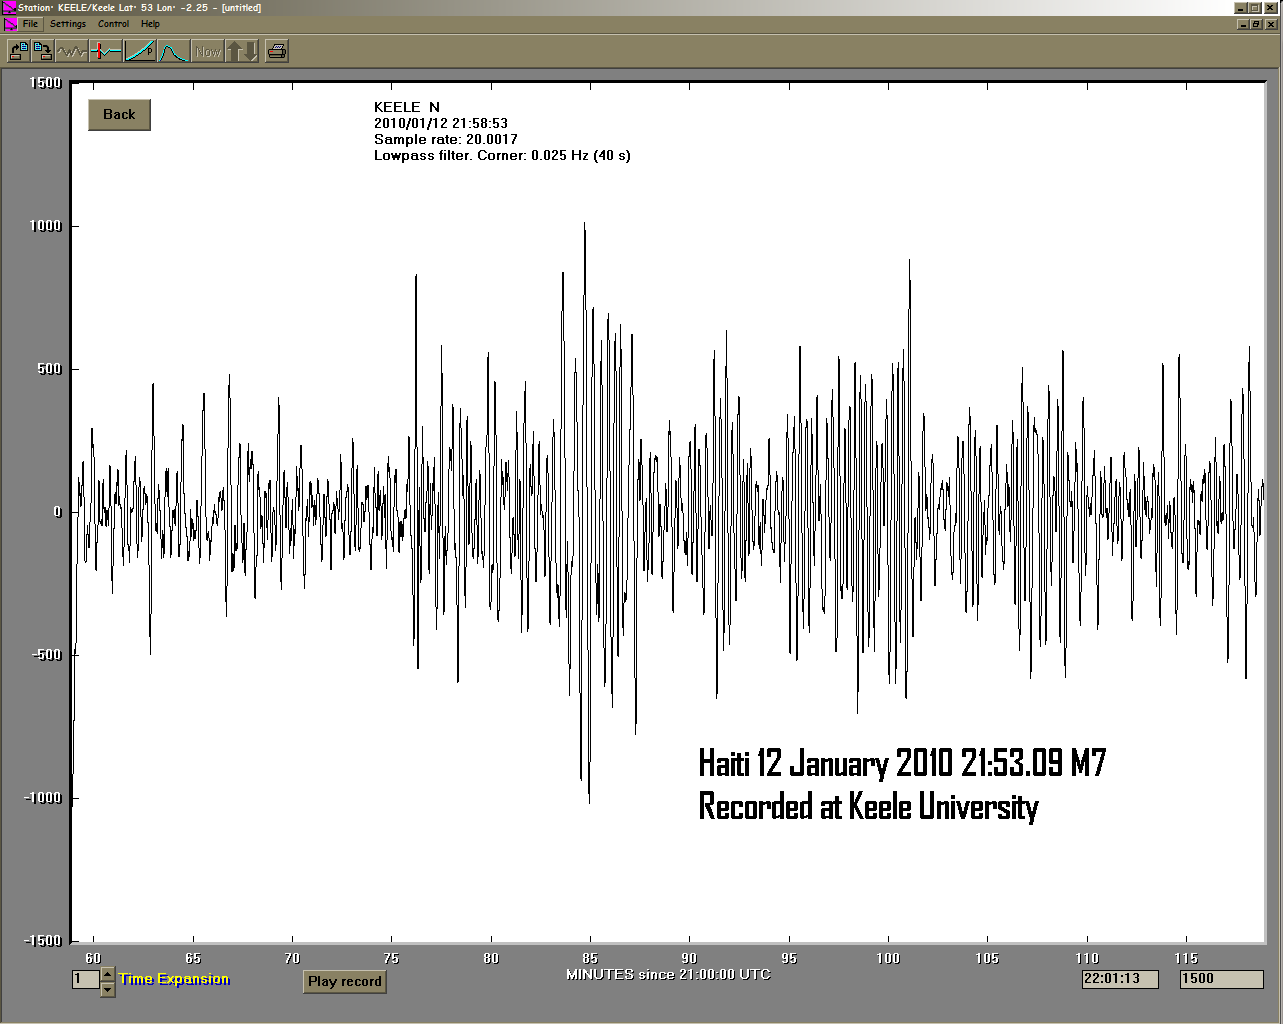Image resolution: width=1283 pixels, height=1024 pixels.
Task: Increase Time Expansion with up arrow
Action: point(108,973)
